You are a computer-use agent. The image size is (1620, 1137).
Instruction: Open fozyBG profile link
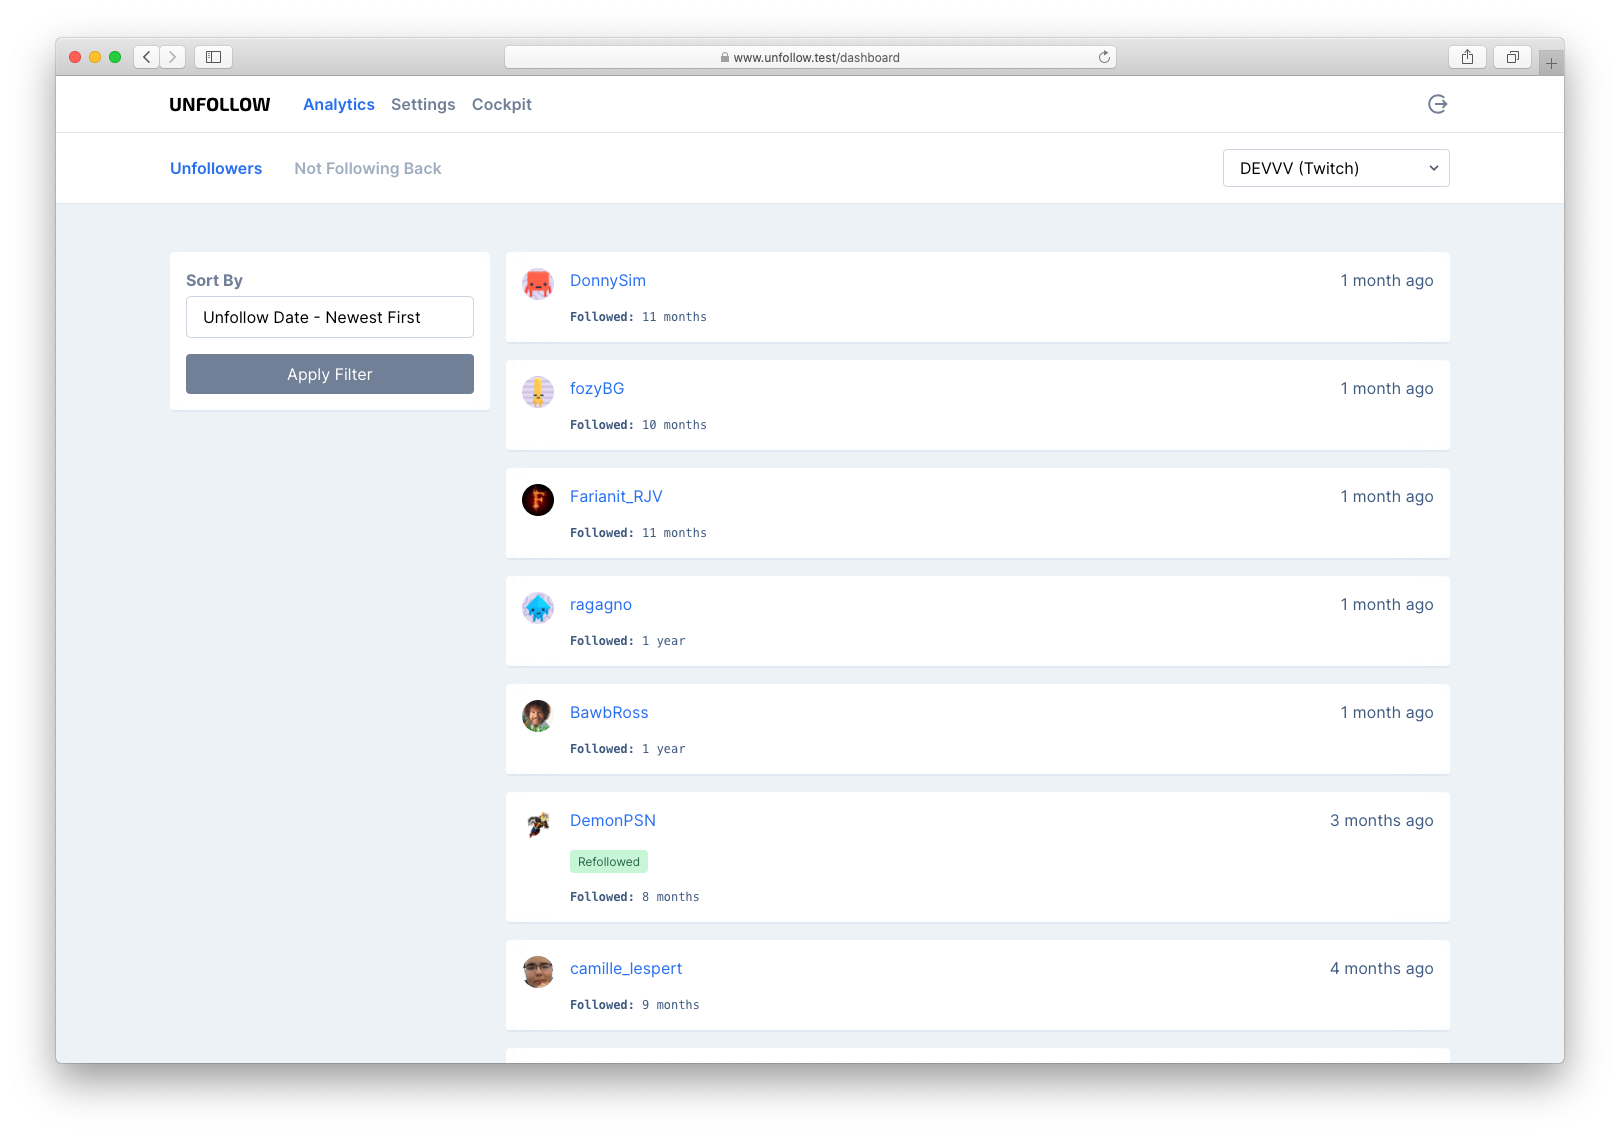pyautogui.click(x=597, y=388)
